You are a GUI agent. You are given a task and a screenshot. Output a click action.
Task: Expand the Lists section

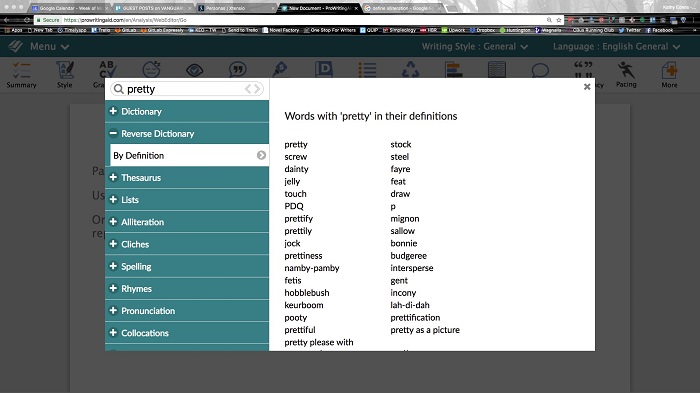[x=187, y=200]
